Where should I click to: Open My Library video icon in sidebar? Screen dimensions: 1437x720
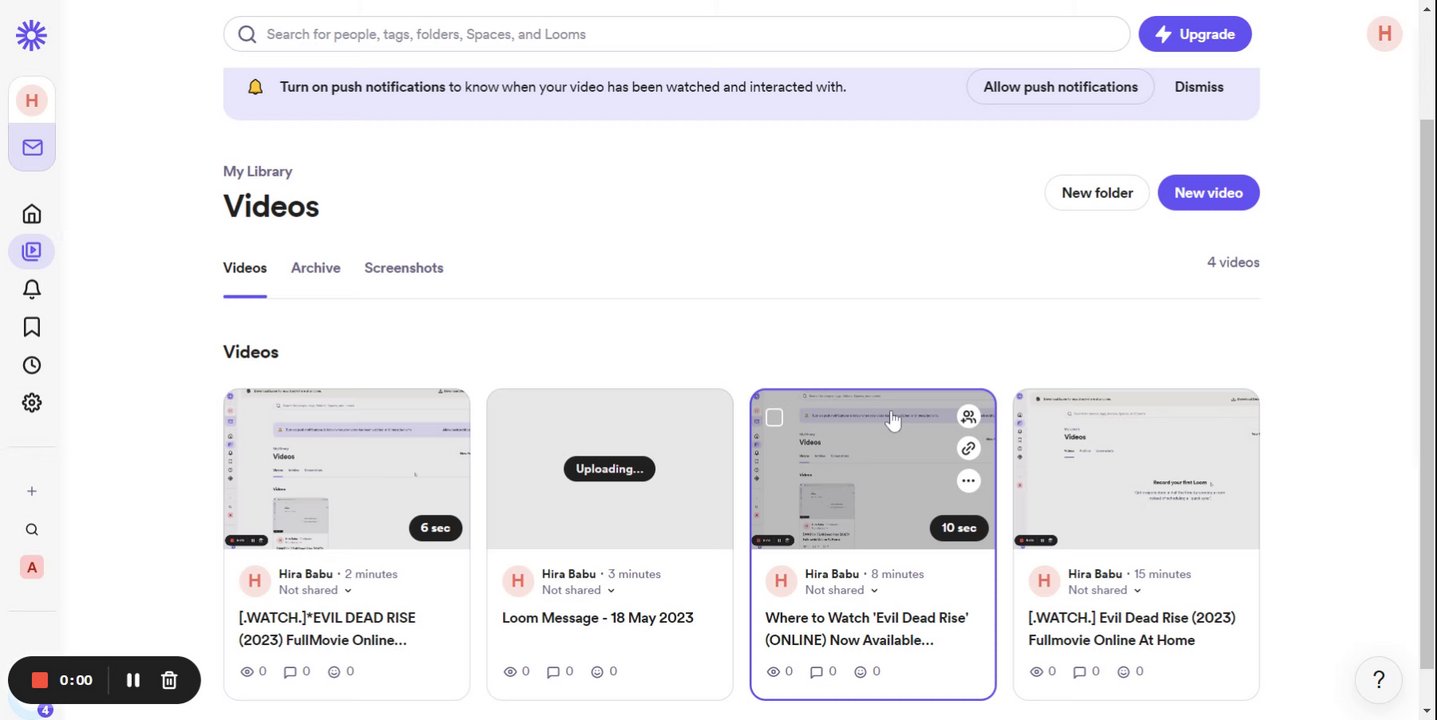(32, 251)
